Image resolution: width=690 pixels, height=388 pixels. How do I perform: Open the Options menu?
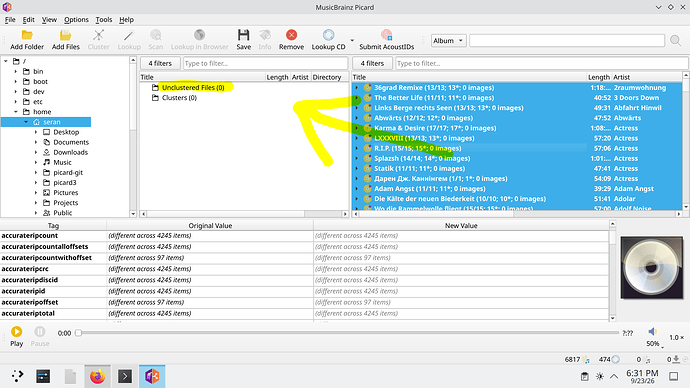(76, 20)
